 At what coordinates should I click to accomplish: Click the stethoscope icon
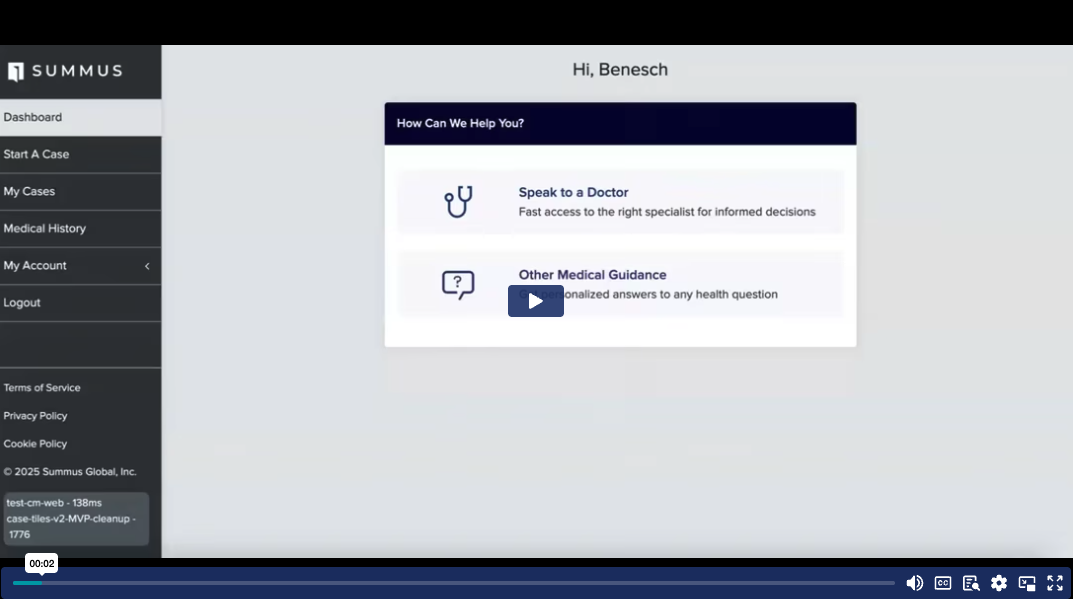point(458,202)
